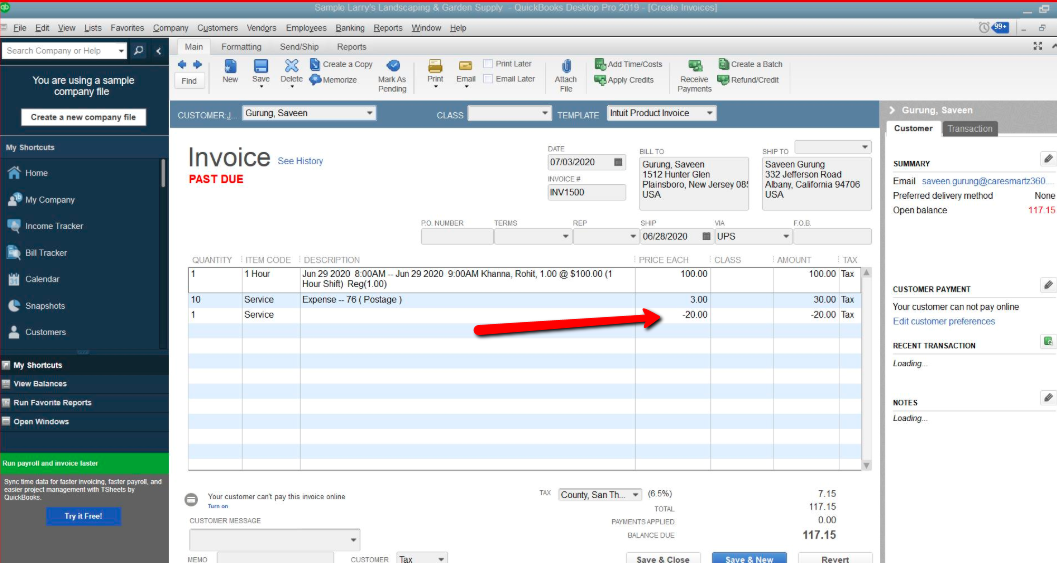Viewport: 1057px width, 563px height.
Task: Switch to the Formatting ribbon tab
Action: coord(241,47)
